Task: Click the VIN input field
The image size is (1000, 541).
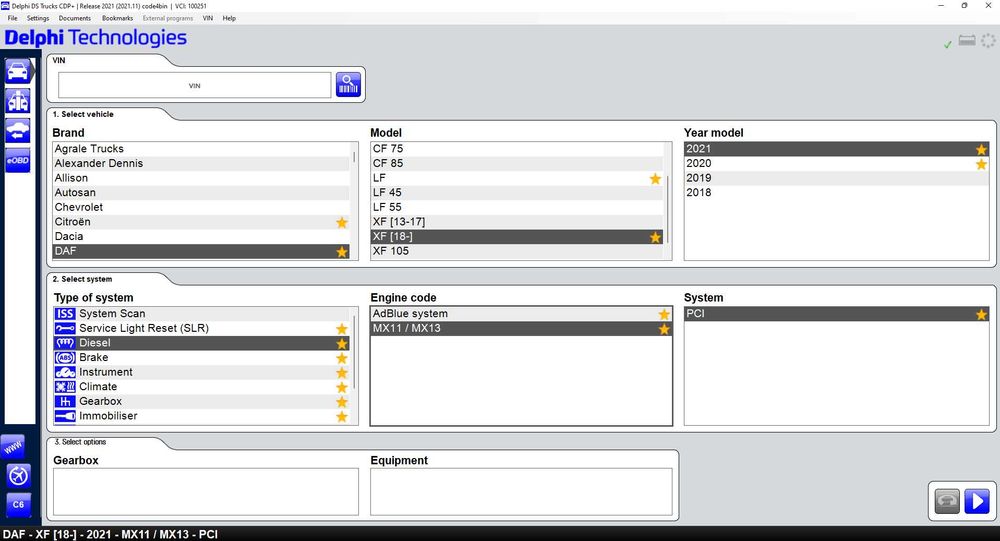Action: coord(195,85)
